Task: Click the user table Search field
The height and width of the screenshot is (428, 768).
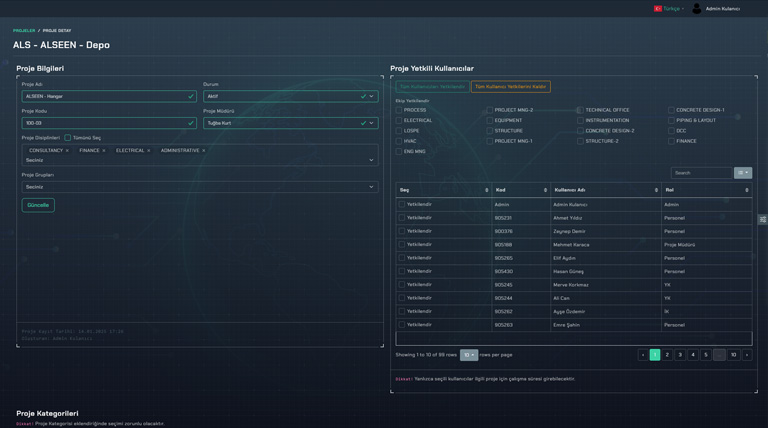Action: [x=700, y=173]
